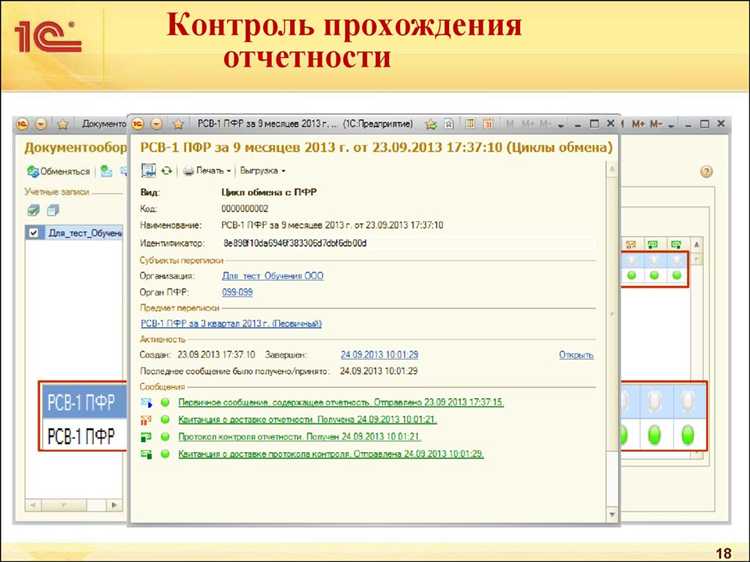Image resolution: width=750 pixels, height=562 pixels.
Task: Click the Код field with 0000000002
Action: (x=244, y=209)
